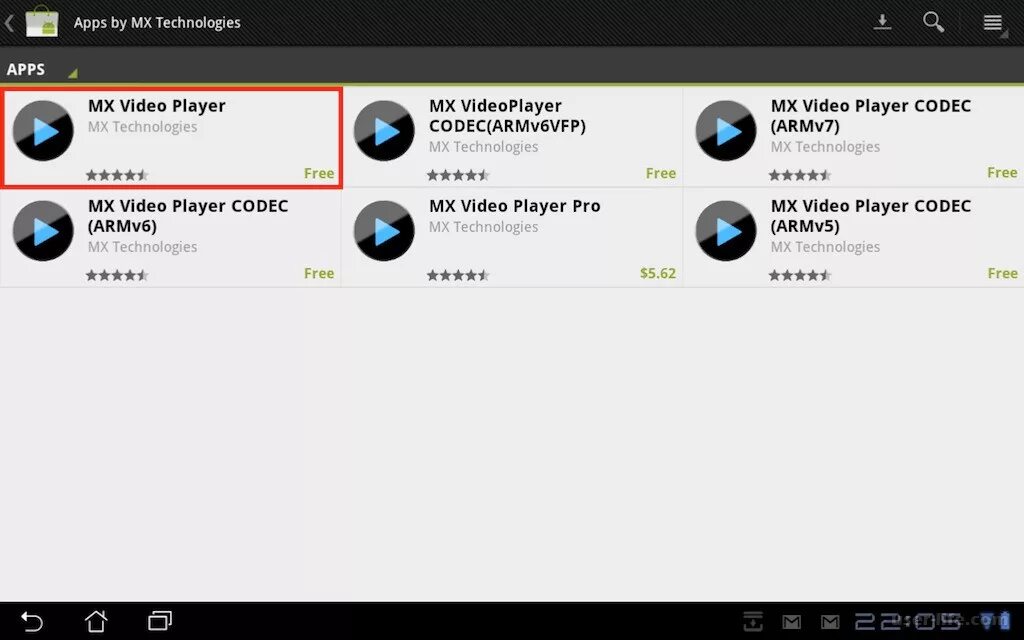Viewport: 1024px width, 640px height.
Task: Open search with the magnifier icon
Action: [x=933, y=22]
